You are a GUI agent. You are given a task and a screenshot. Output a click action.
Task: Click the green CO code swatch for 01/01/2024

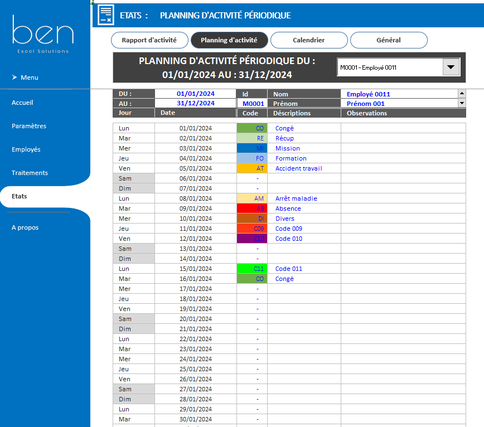[252, 128]
